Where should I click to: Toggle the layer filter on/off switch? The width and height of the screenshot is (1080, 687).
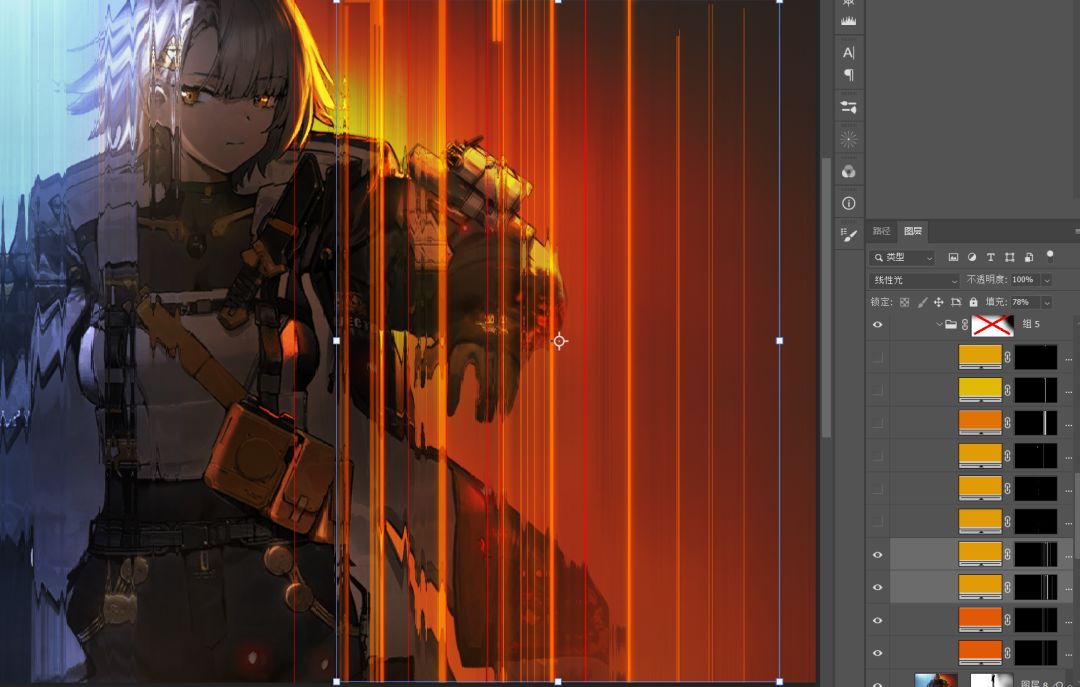click(x=1050, y=256)
